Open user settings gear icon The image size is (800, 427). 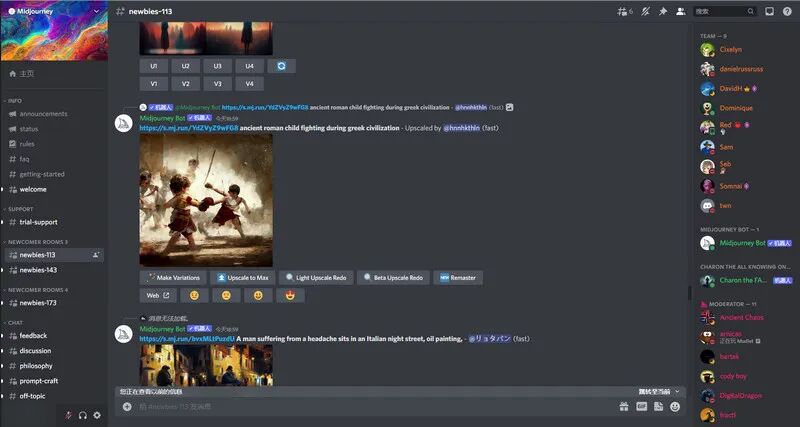coord(97,415)
